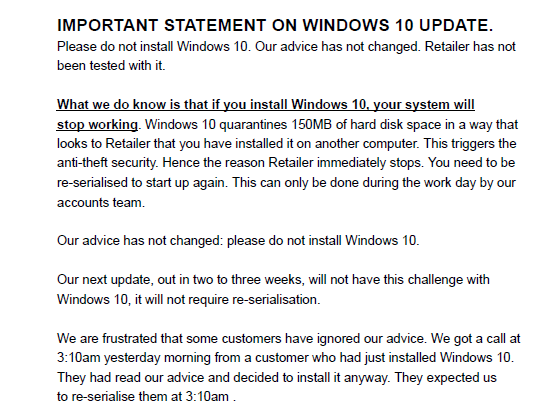Click the words 'accounts team'

101,202
